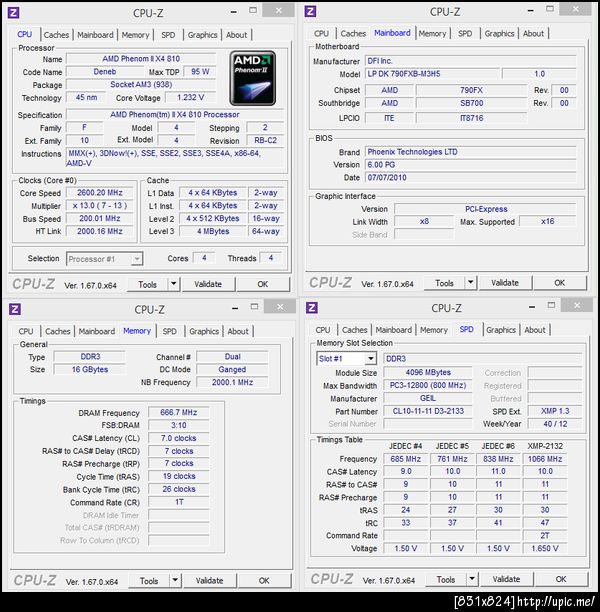This screenshot has height=612, width=600.
Task: Click the Command Rate value 1T
Action: pyautogui.click(x=178, y=502)
